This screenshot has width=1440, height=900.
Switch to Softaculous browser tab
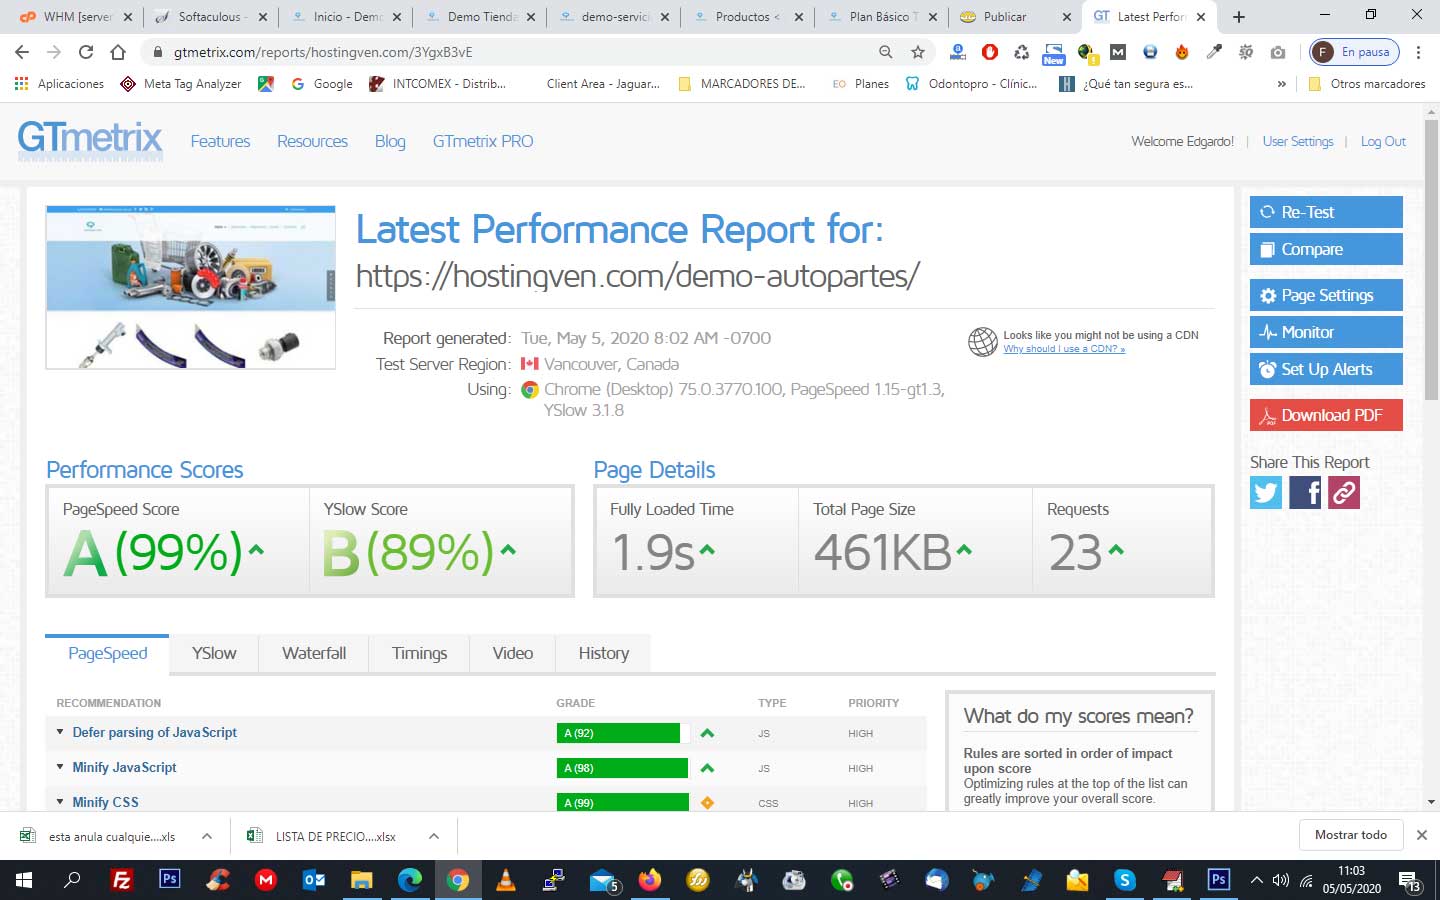click(210, 17)
